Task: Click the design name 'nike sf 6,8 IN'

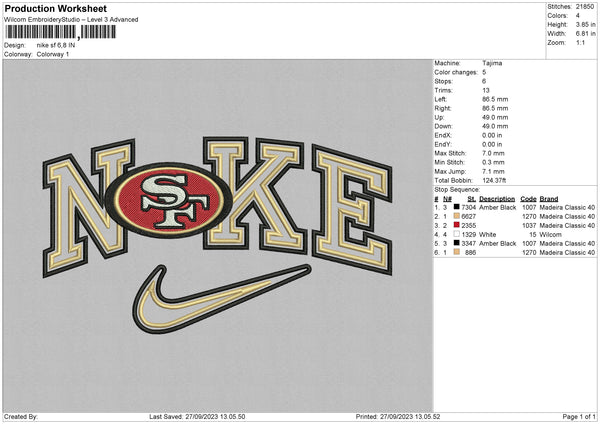Action: point(56,45)
